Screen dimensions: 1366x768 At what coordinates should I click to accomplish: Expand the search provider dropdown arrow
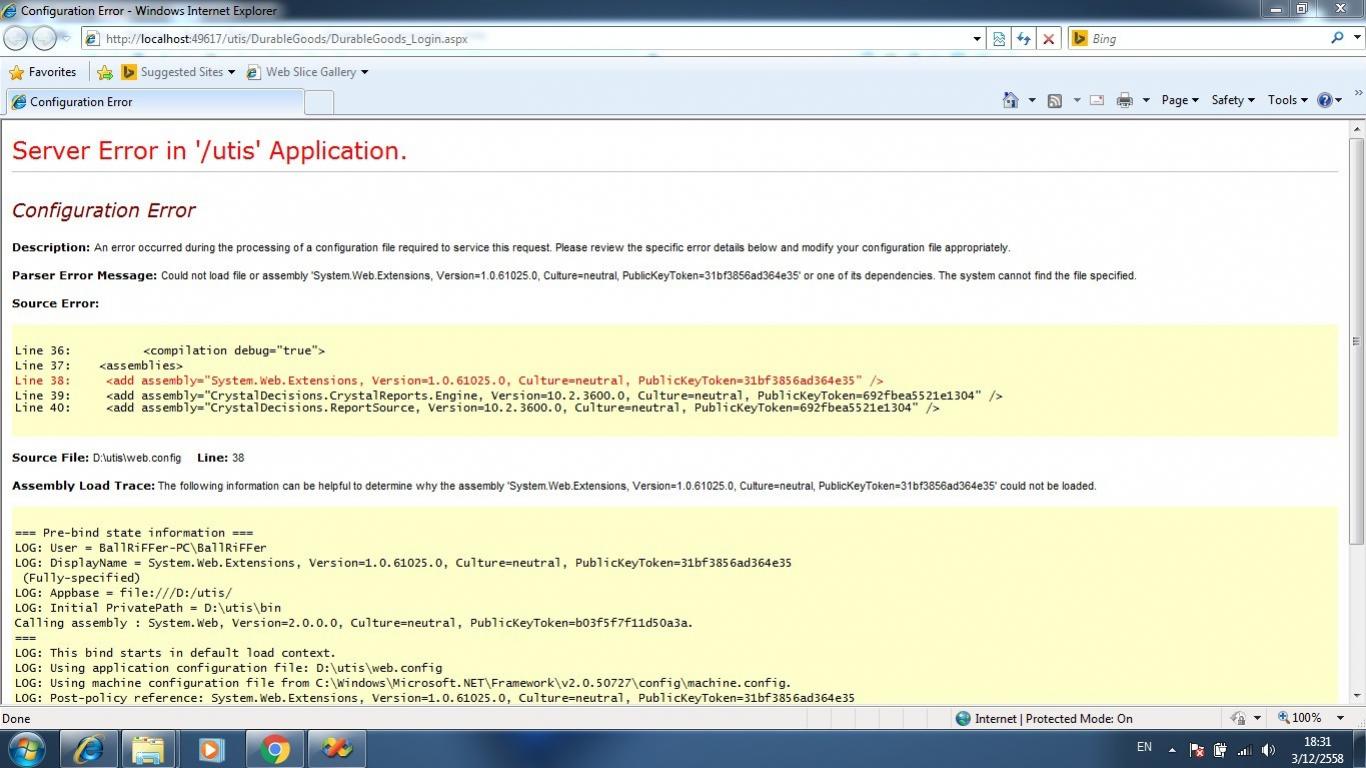point(1356,38)
